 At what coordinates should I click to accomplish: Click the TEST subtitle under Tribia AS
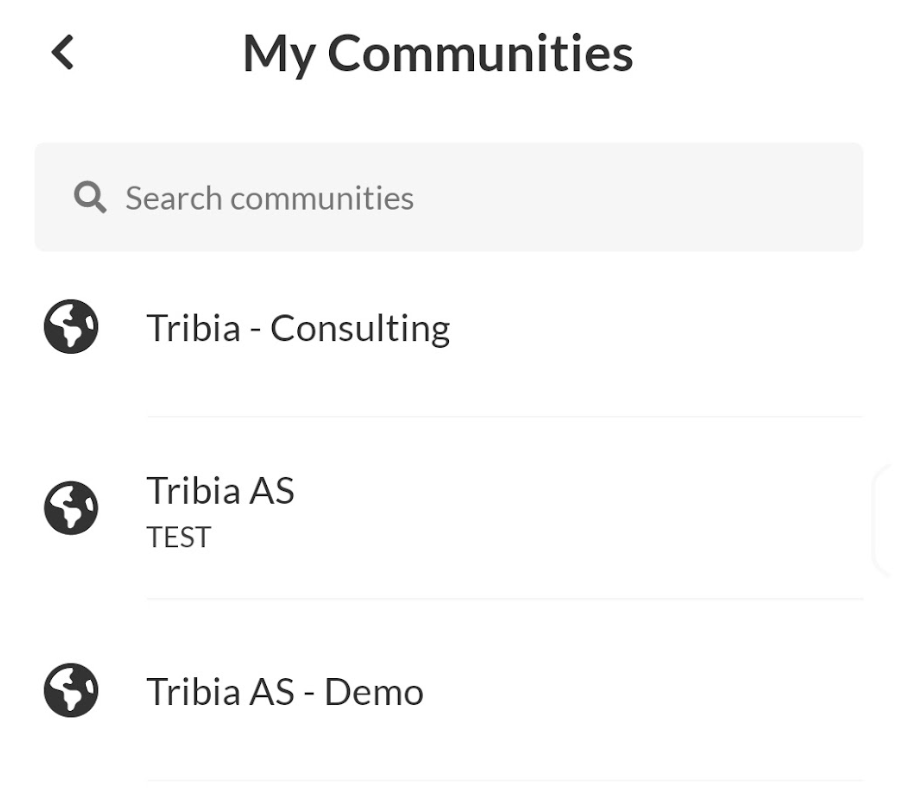coord(179,538)
